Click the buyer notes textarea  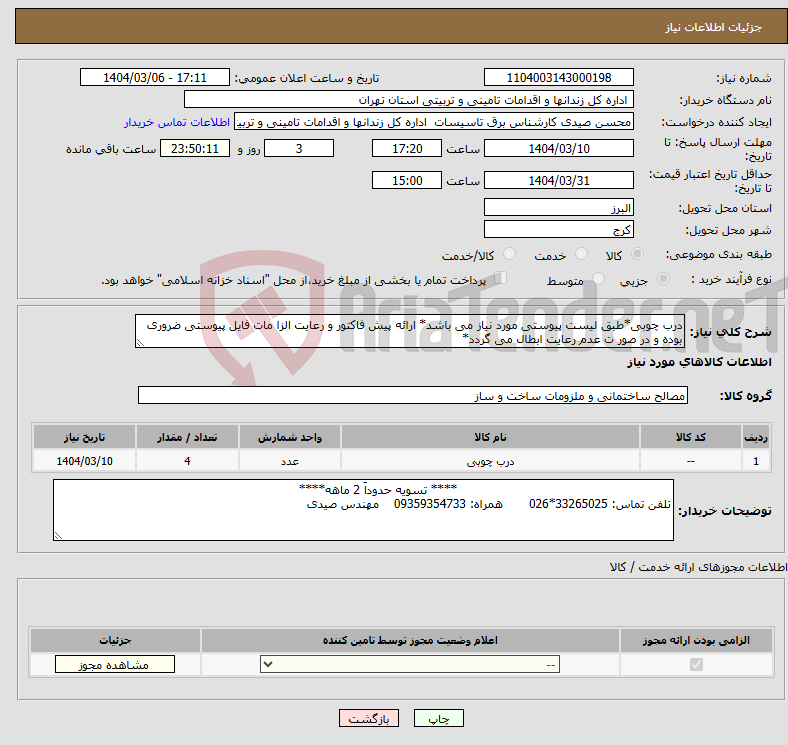coord(363,510)
